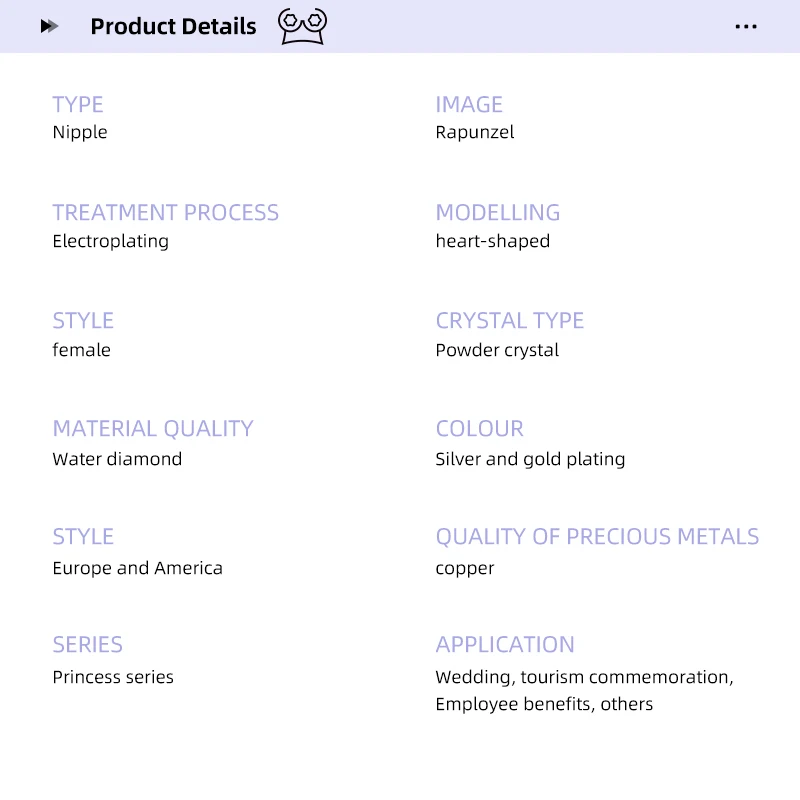Select the Electroplating value text

(111, 241)
